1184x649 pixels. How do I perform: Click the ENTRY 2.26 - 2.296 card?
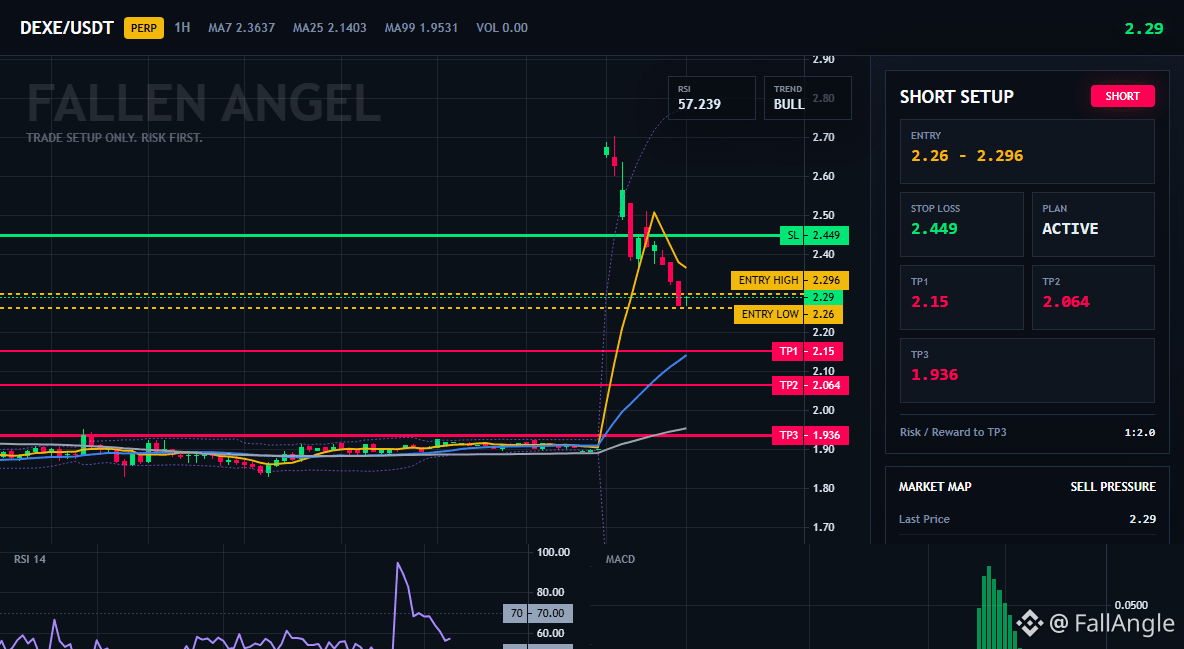[x=1027, y=151]
